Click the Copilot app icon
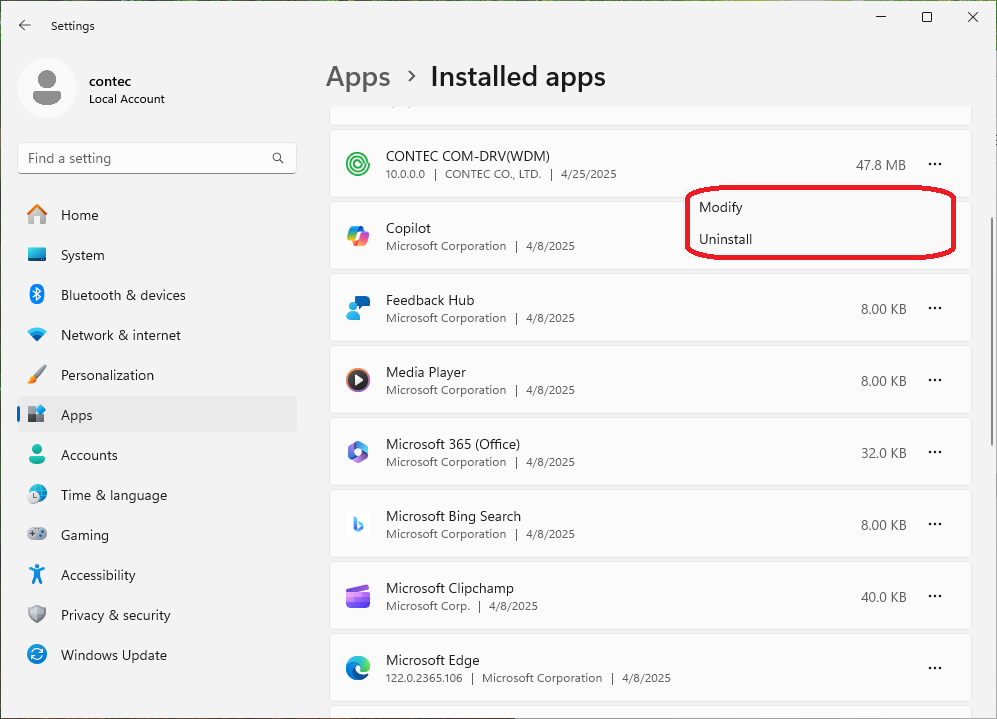This screenshot has height=719, width=997. tap(358, 236)
